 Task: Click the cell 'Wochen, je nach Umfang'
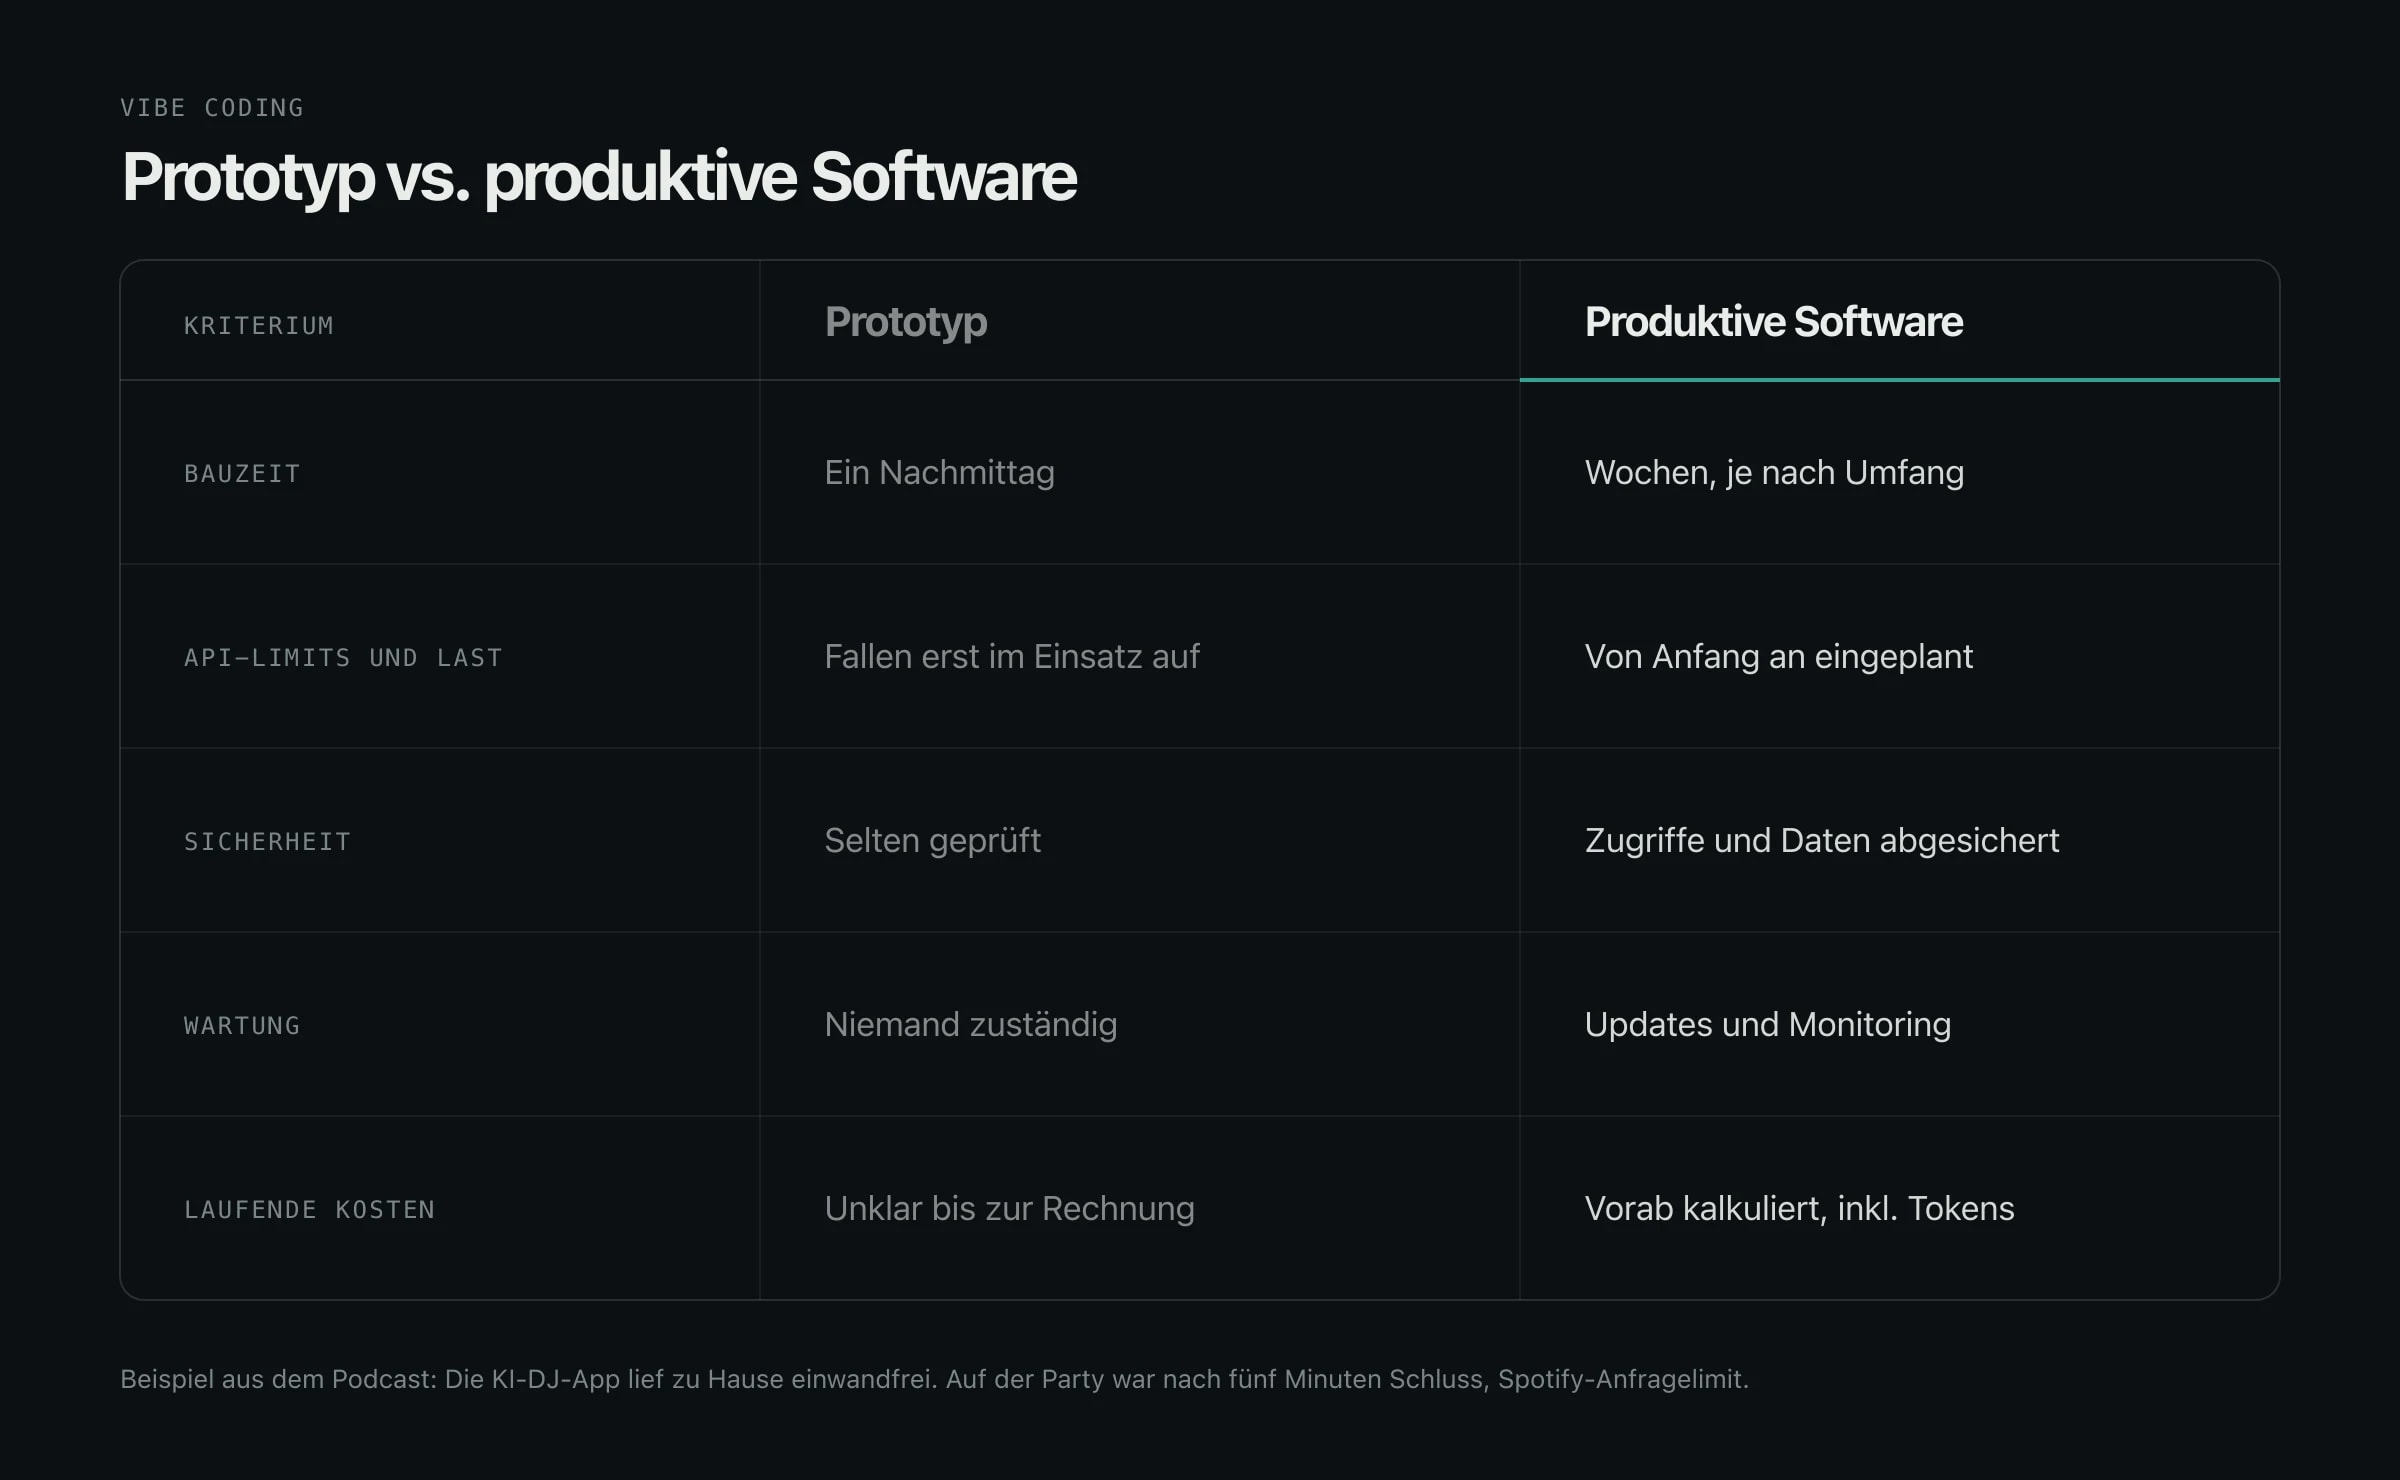click(x=1775, y=472)
